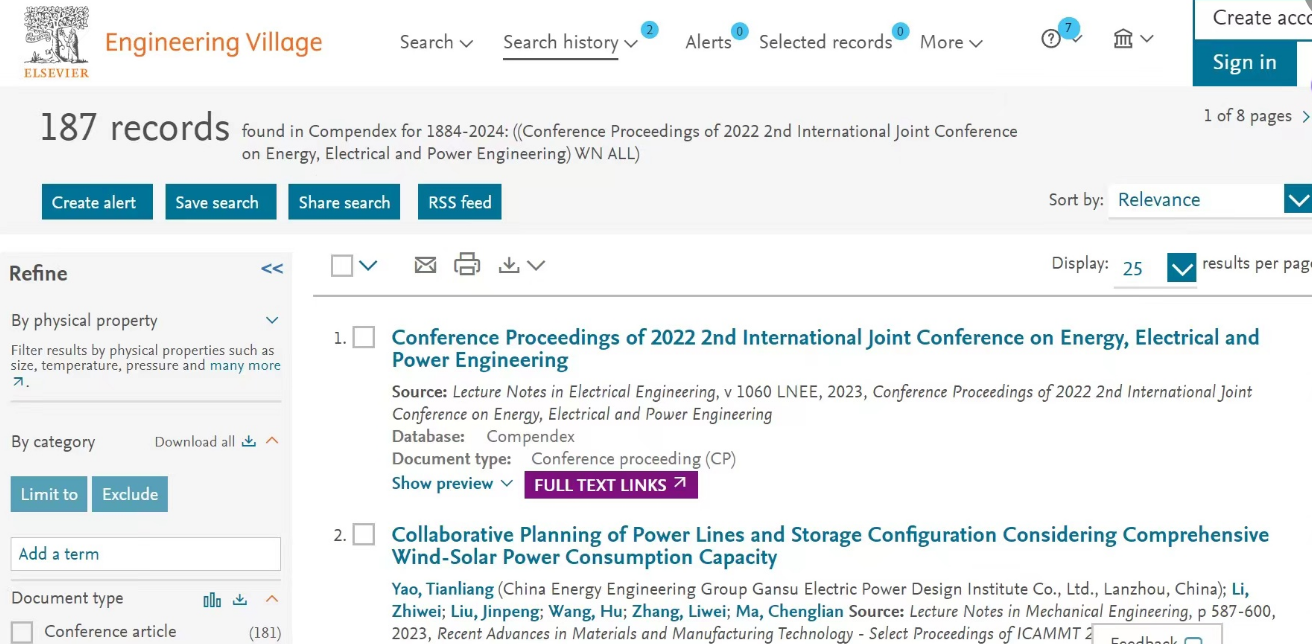Check the Conference article filter
The image size is (1312, 644).
point(22,632)
